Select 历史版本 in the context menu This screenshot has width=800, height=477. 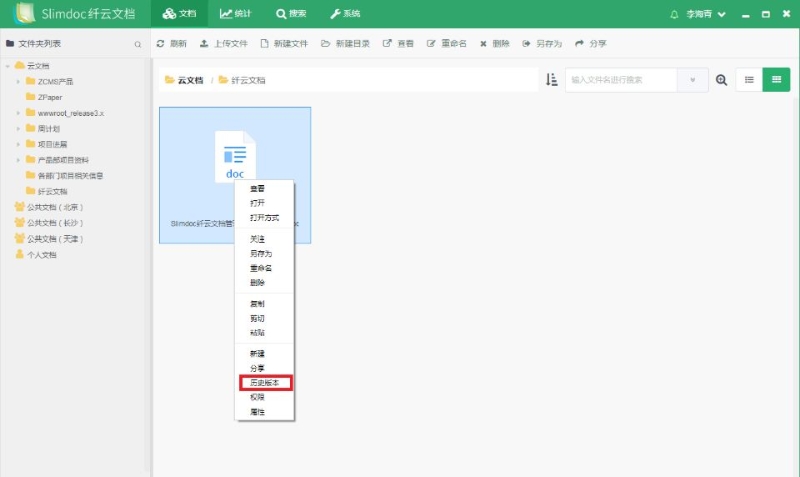pos(265,382)
